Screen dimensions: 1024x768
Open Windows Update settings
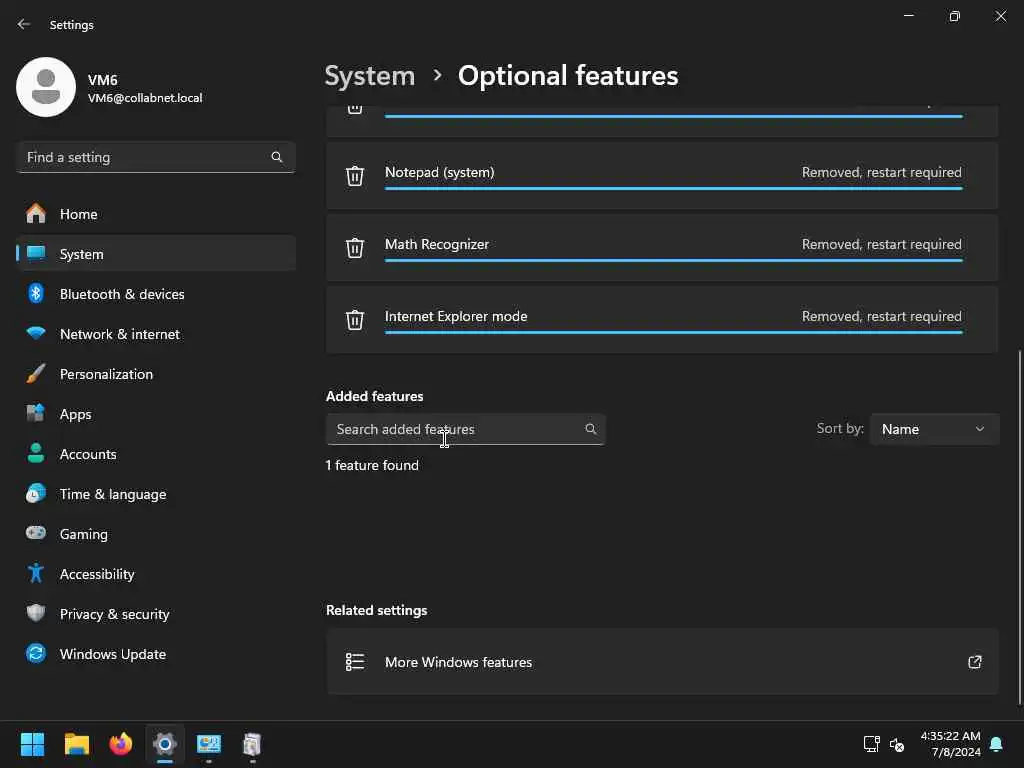156,653
